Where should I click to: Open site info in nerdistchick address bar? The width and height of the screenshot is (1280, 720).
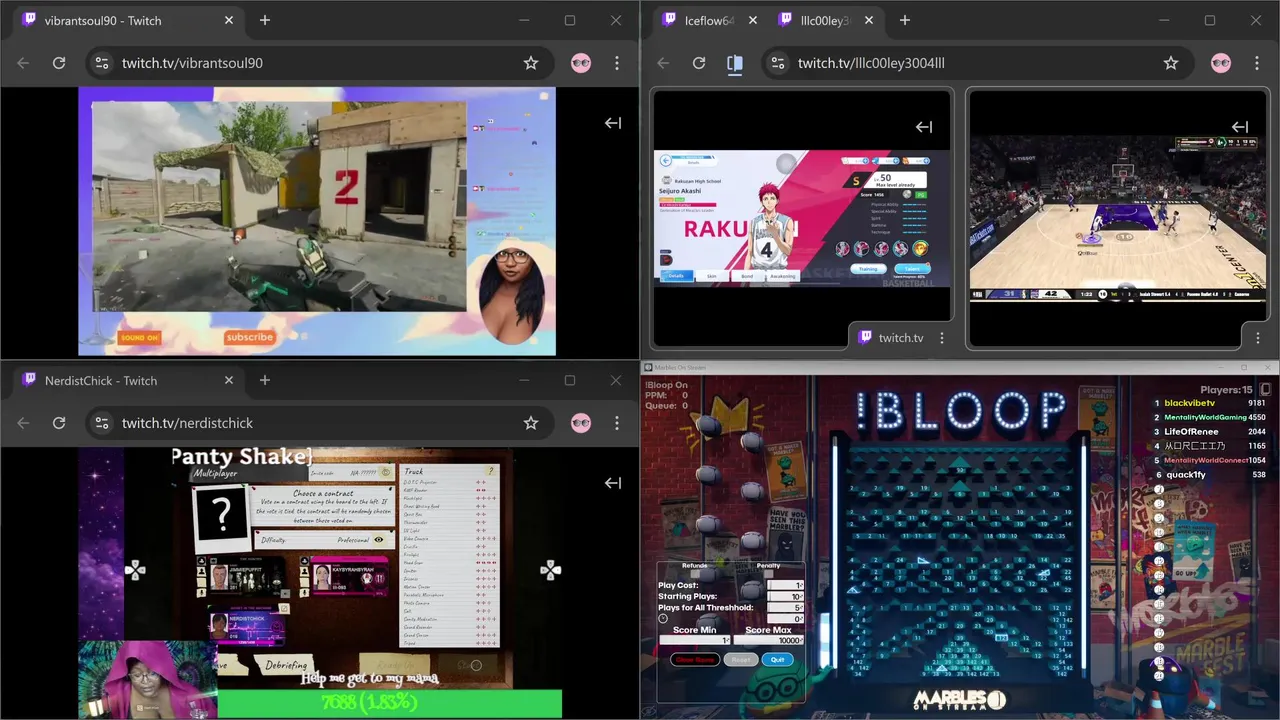tap(101, 423)
